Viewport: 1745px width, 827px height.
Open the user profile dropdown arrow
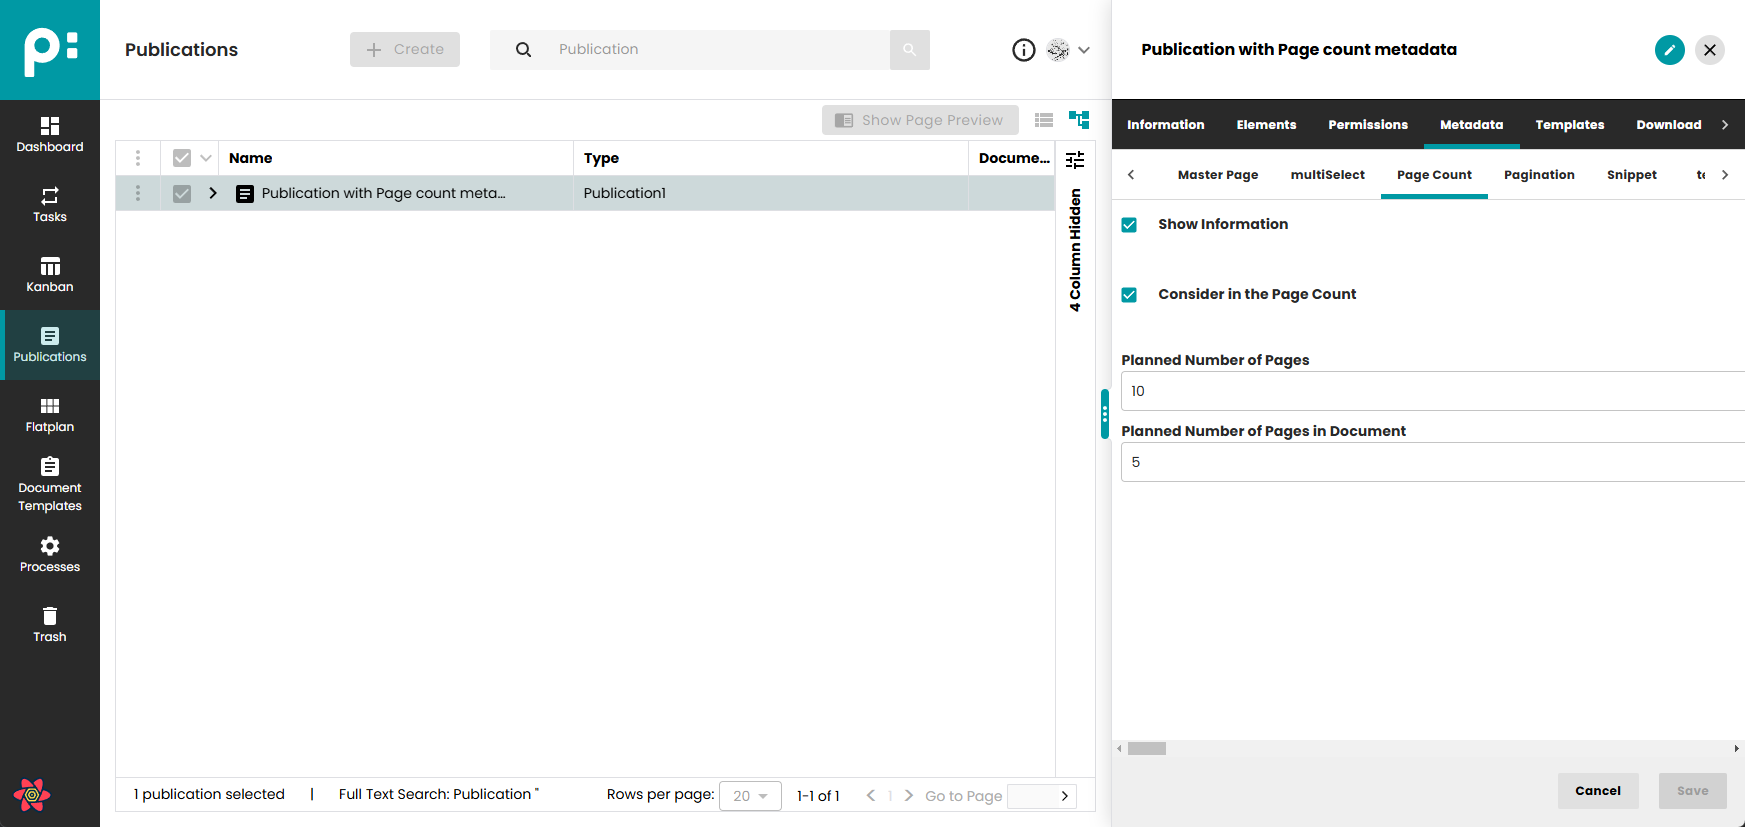1084,50
